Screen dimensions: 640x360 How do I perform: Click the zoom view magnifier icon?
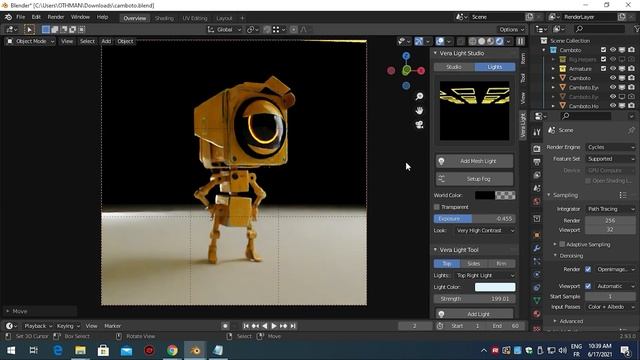point(419,96)
